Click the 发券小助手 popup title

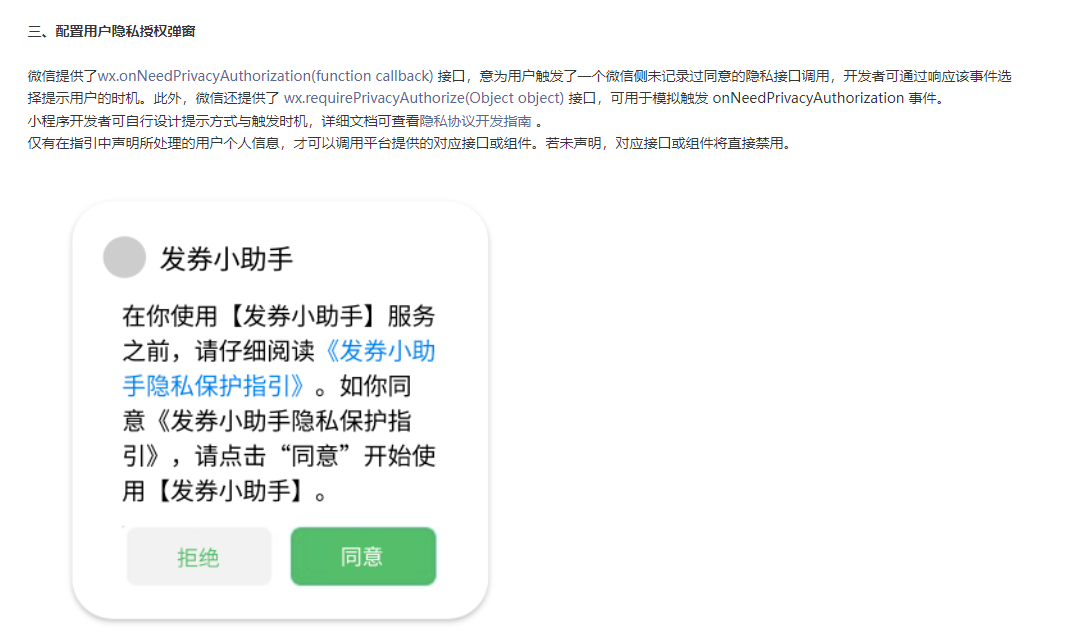(226, 258)
